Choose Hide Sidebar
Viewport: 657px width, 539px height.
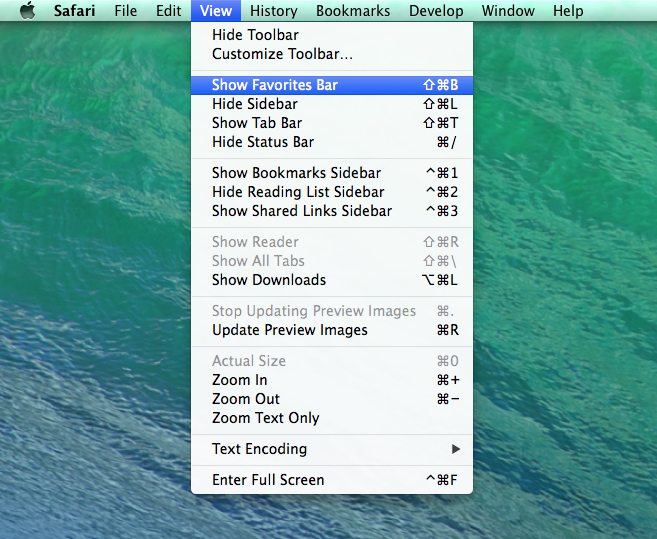pyautogui.click(x=331, y=104)
